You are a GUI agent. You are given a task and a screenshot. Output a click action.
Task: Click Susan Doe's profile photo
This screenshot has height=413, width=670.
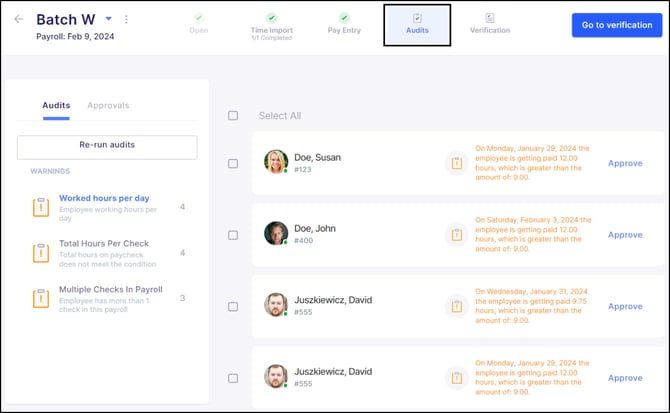[276, 161]
